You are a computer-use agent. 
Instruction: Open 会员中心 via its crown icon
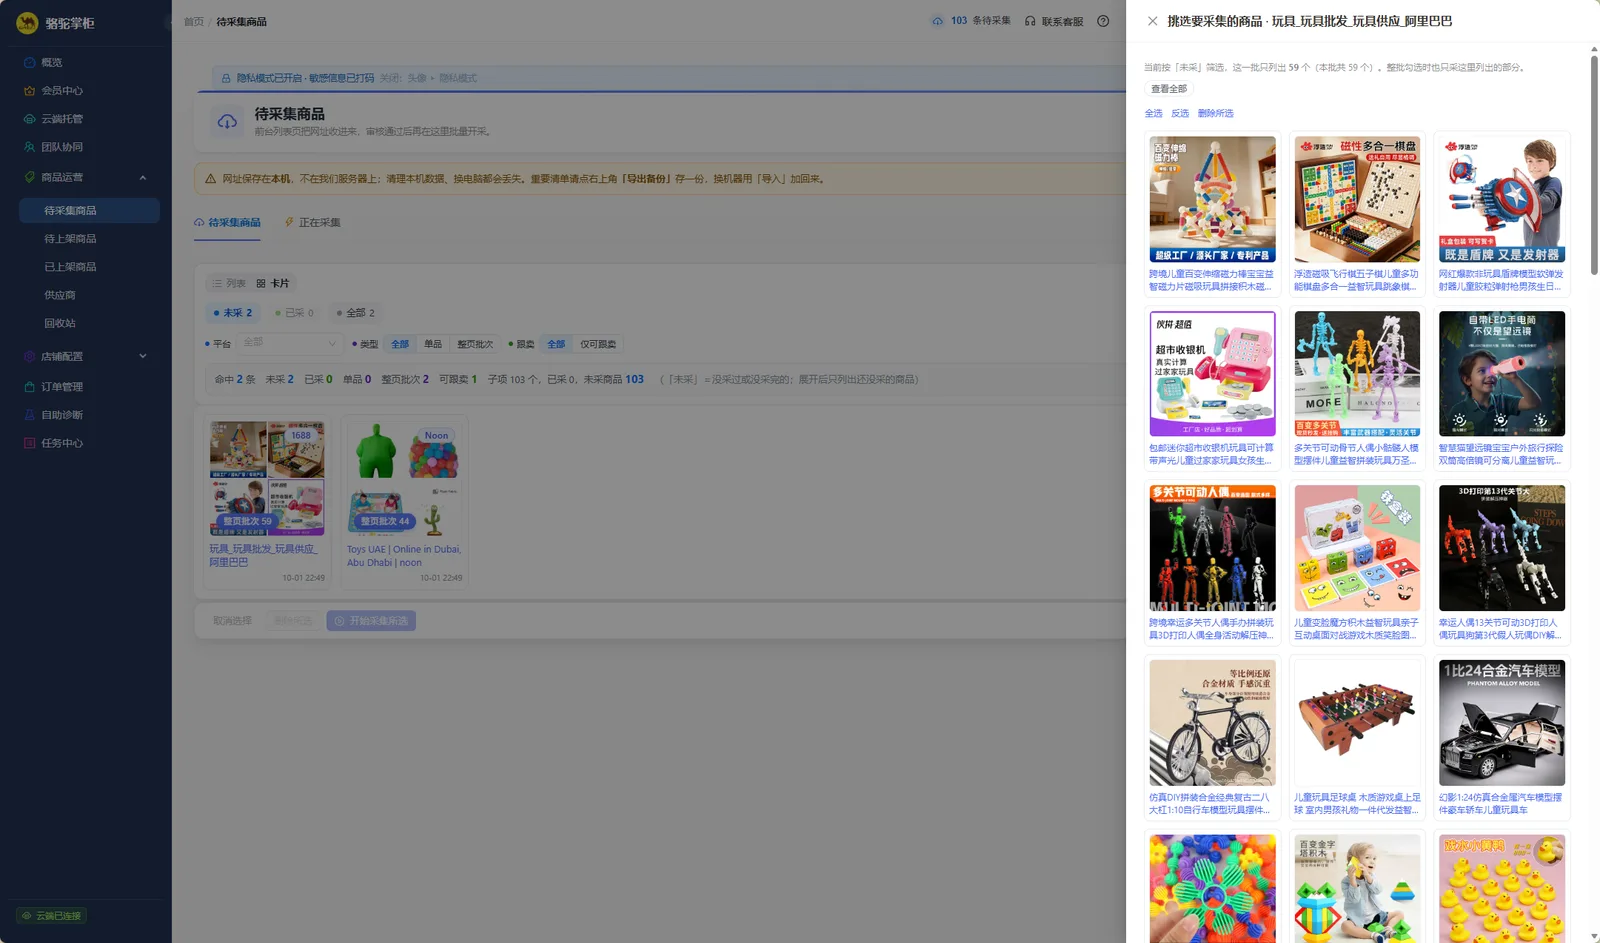[x=29, y=90]
